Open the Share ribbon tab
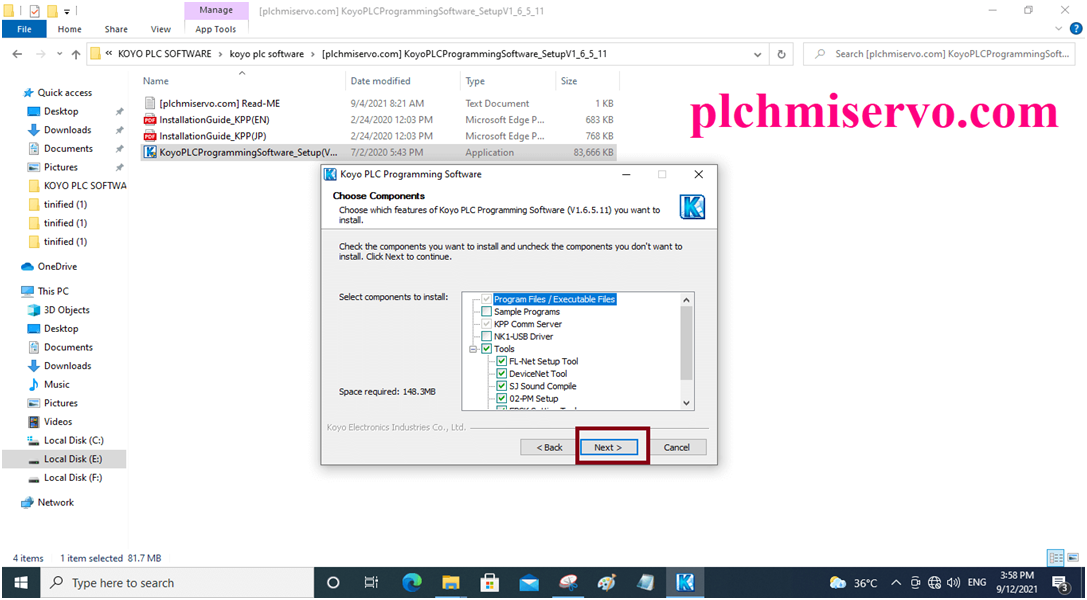 point(115,29)
